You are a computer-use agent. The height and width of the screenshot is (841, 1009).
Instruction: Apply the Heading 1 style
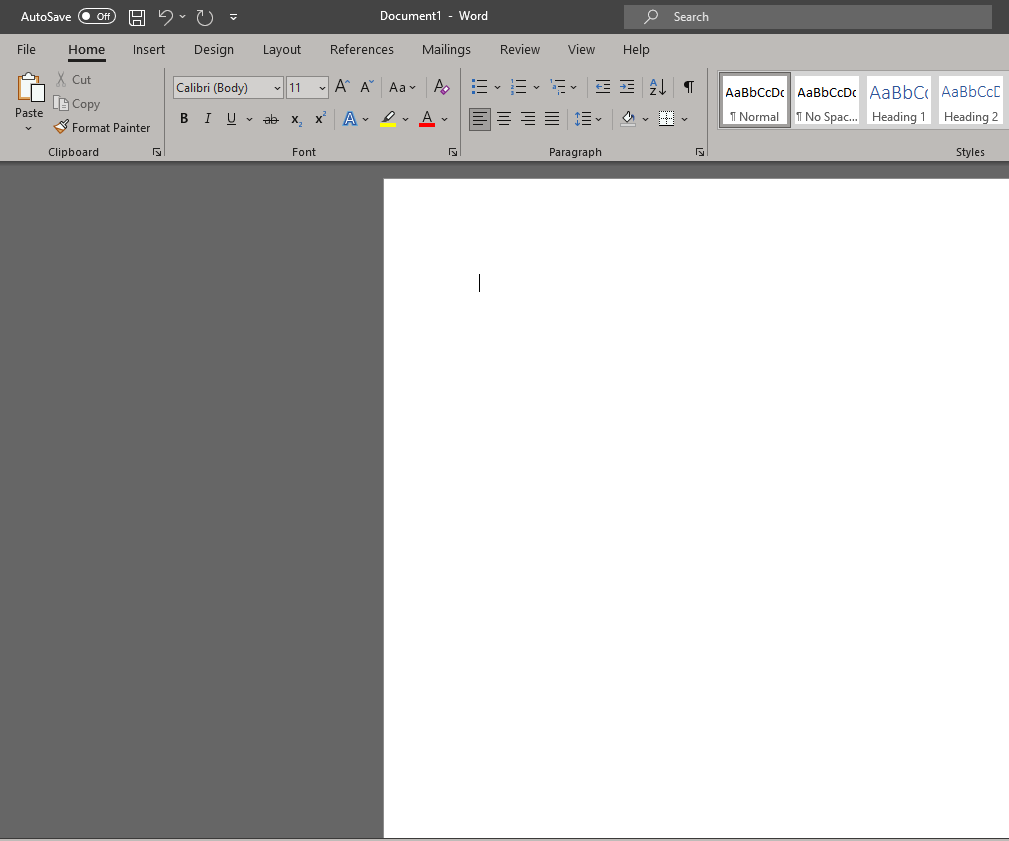point(898,100)
